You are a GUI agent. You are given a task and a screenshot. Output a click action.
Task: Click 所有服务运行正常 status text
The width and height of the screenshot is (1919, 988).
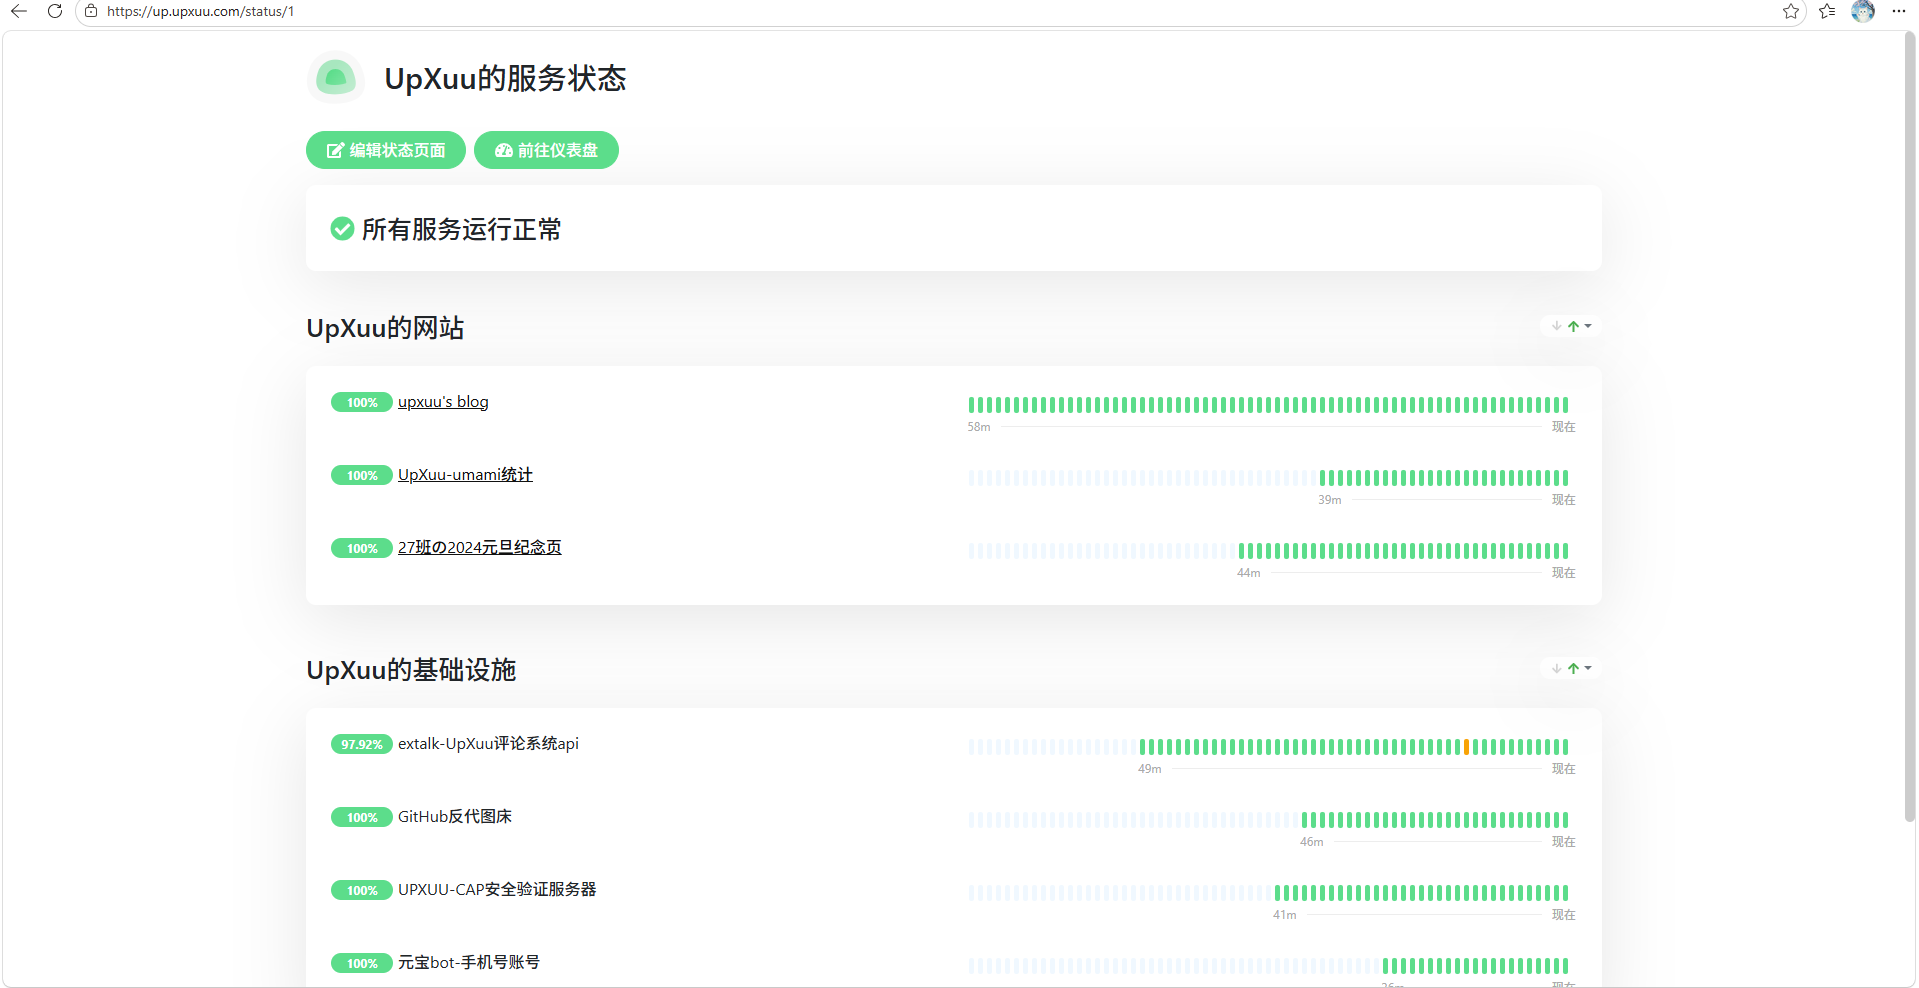[461, 230]
